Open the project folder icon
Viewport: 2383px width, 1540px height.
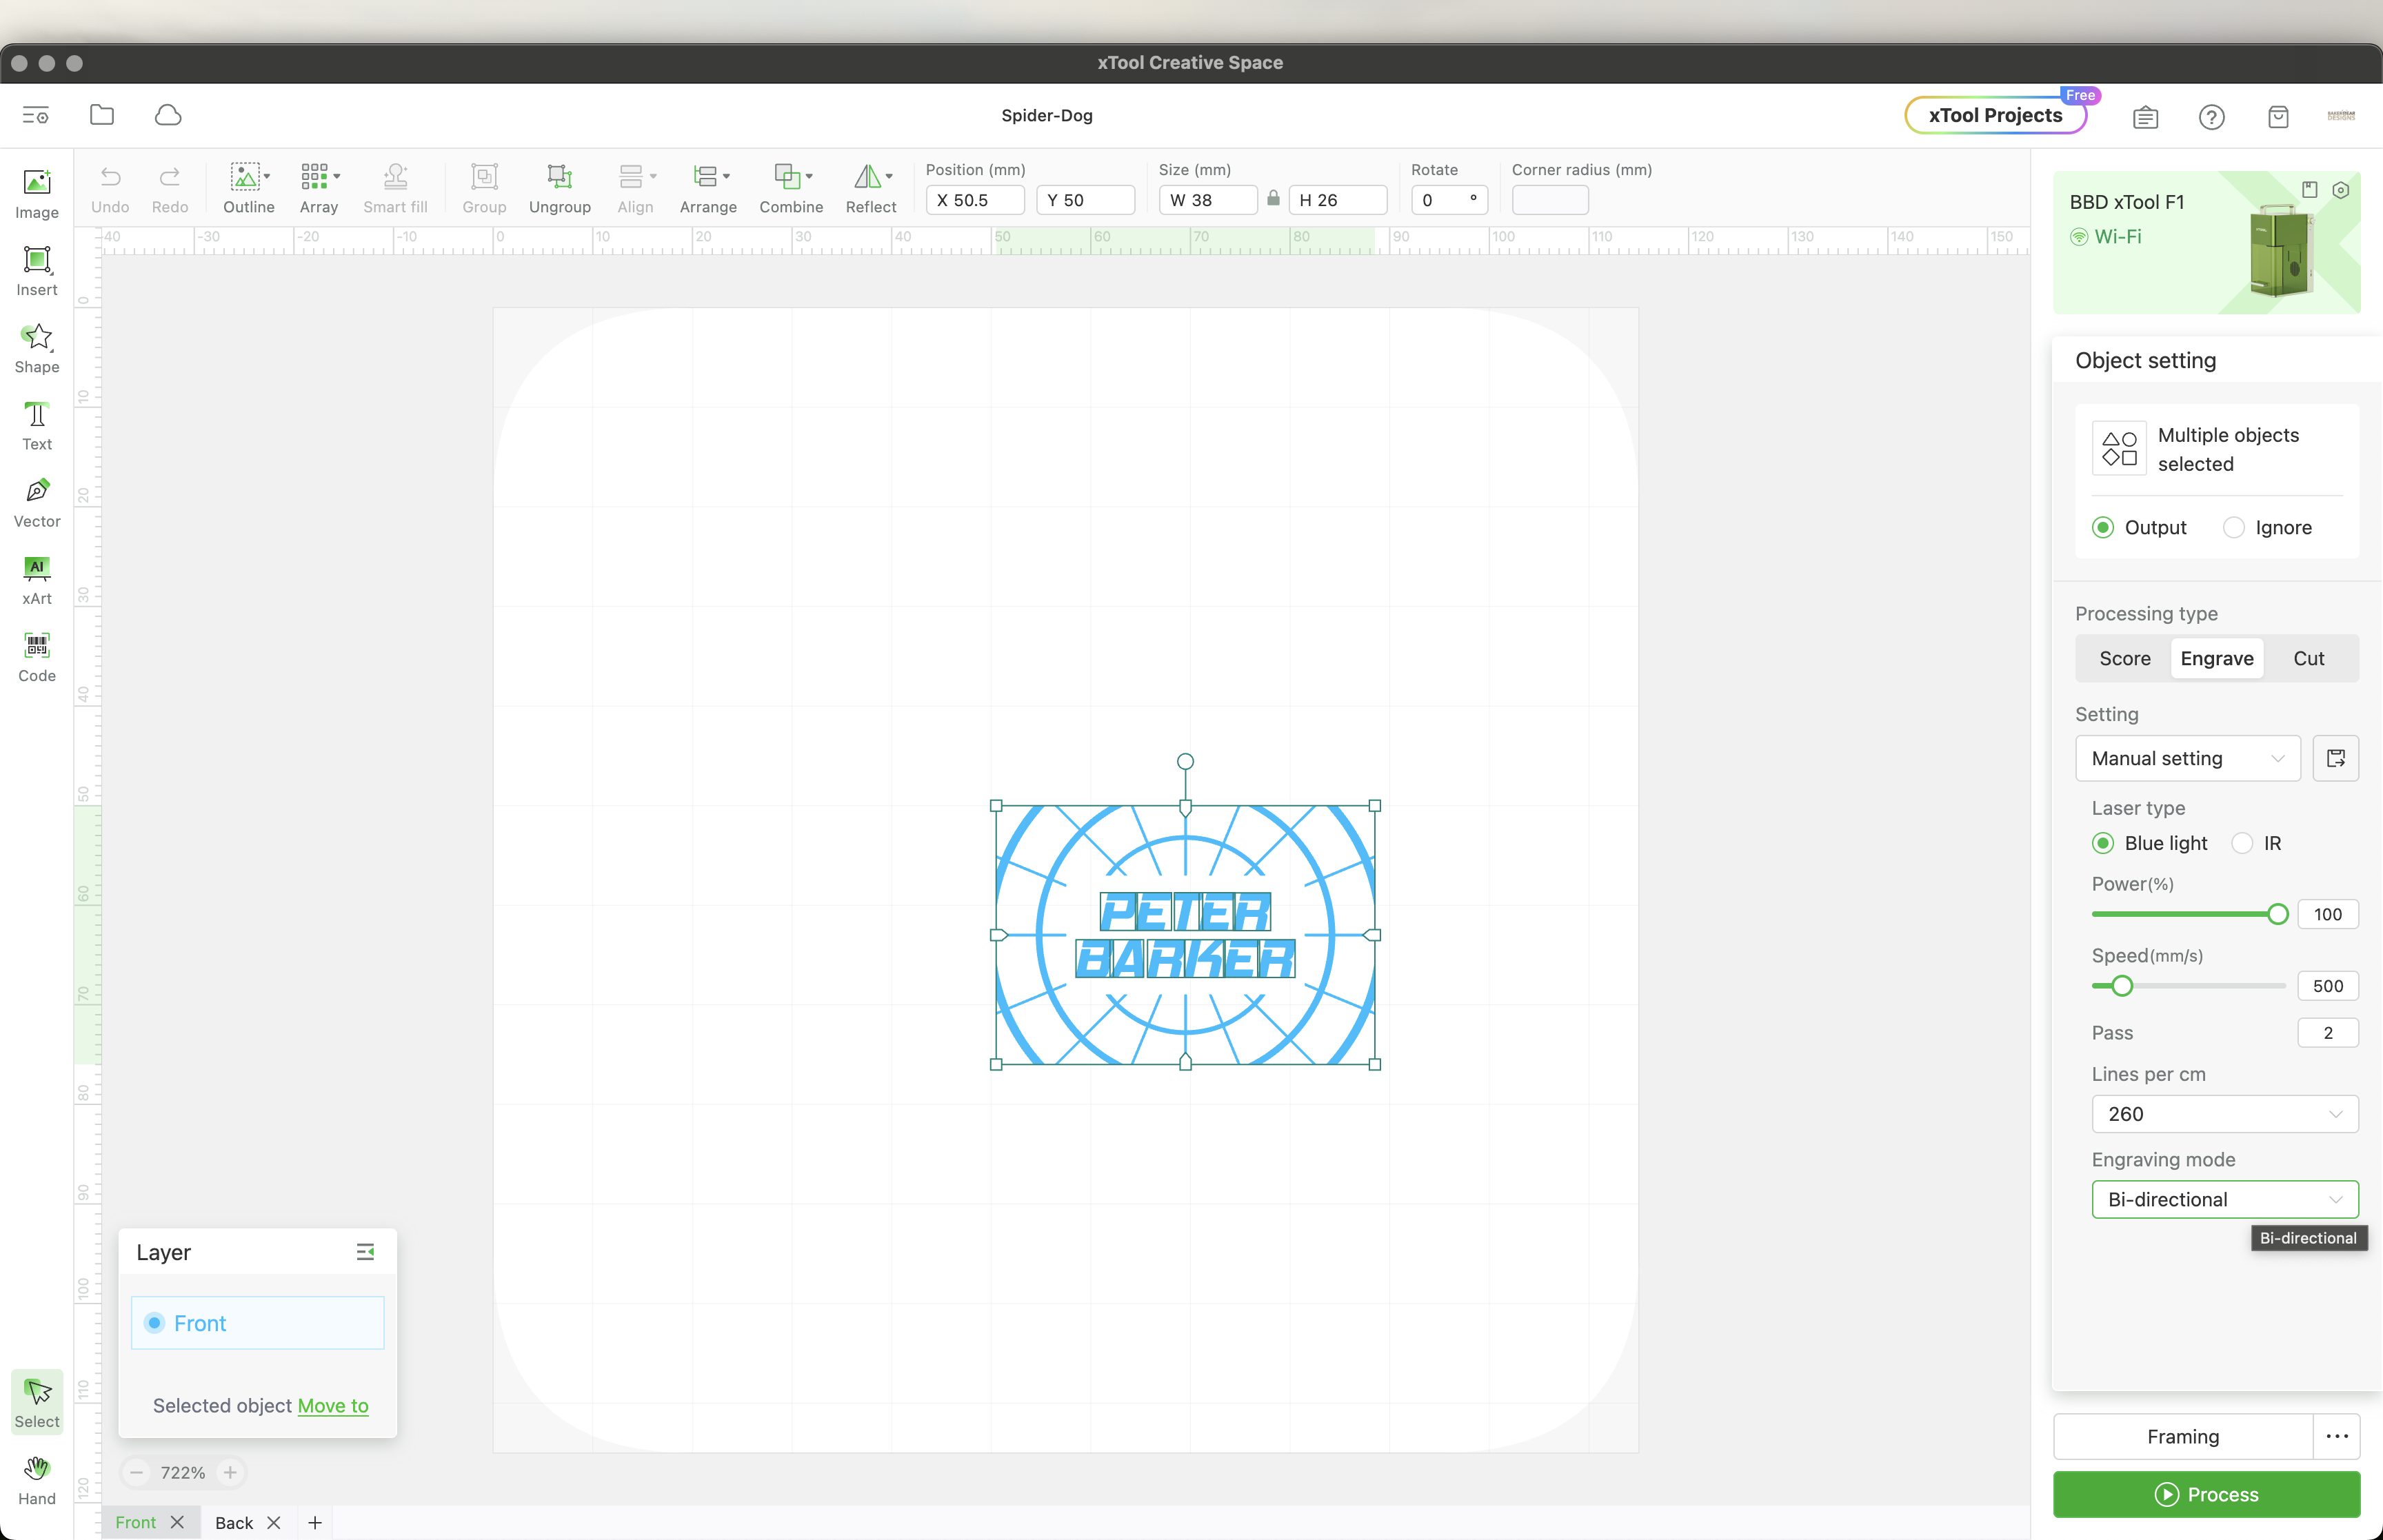tap(102, 115)
